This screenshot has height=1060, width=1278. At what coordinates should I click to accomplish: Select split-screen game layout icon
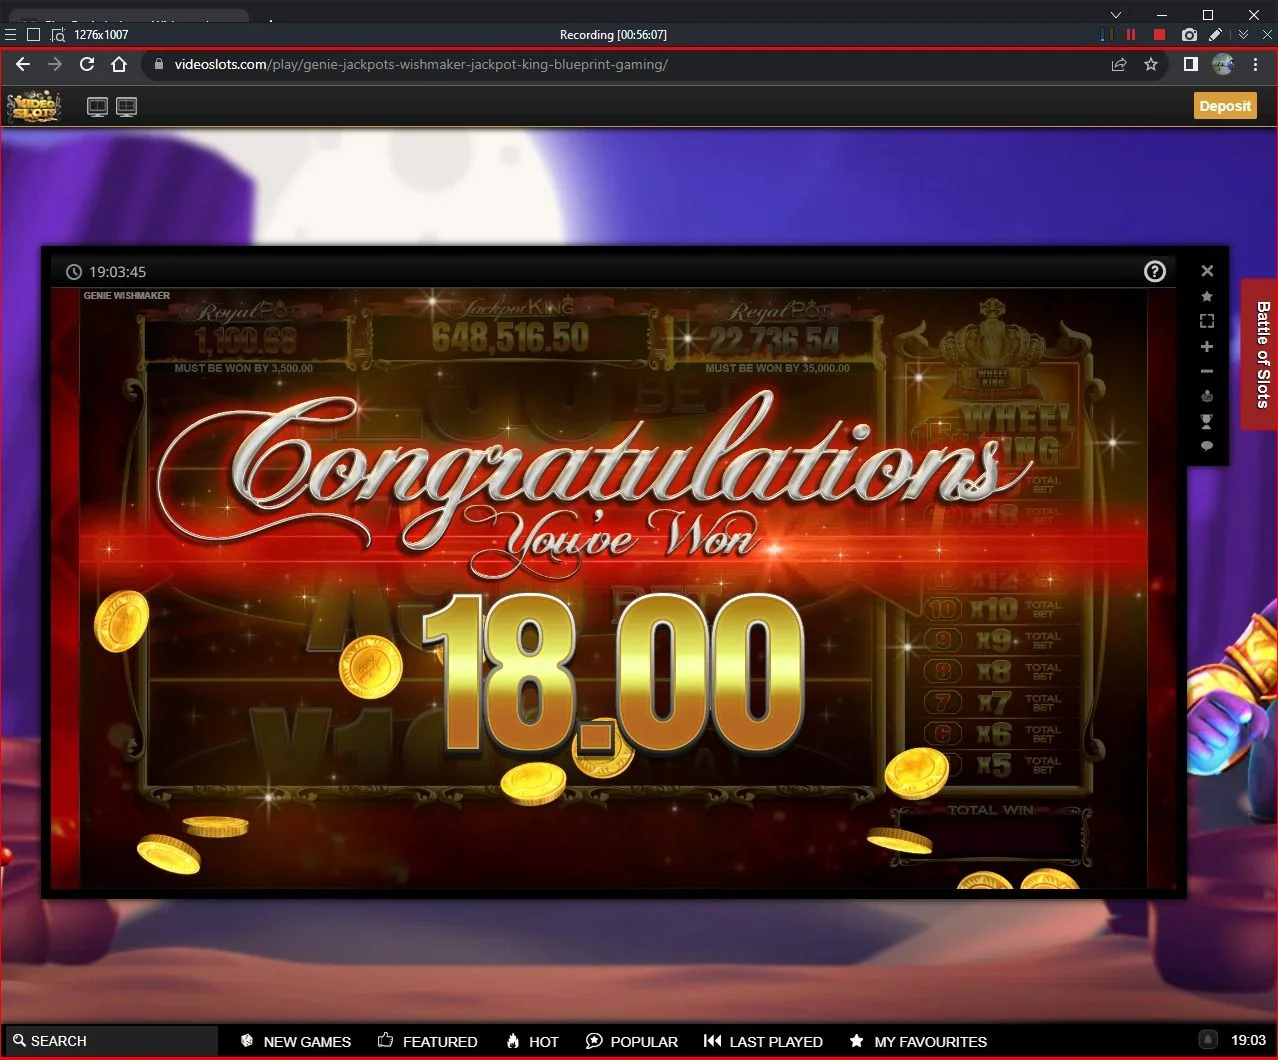pos(126,106)
